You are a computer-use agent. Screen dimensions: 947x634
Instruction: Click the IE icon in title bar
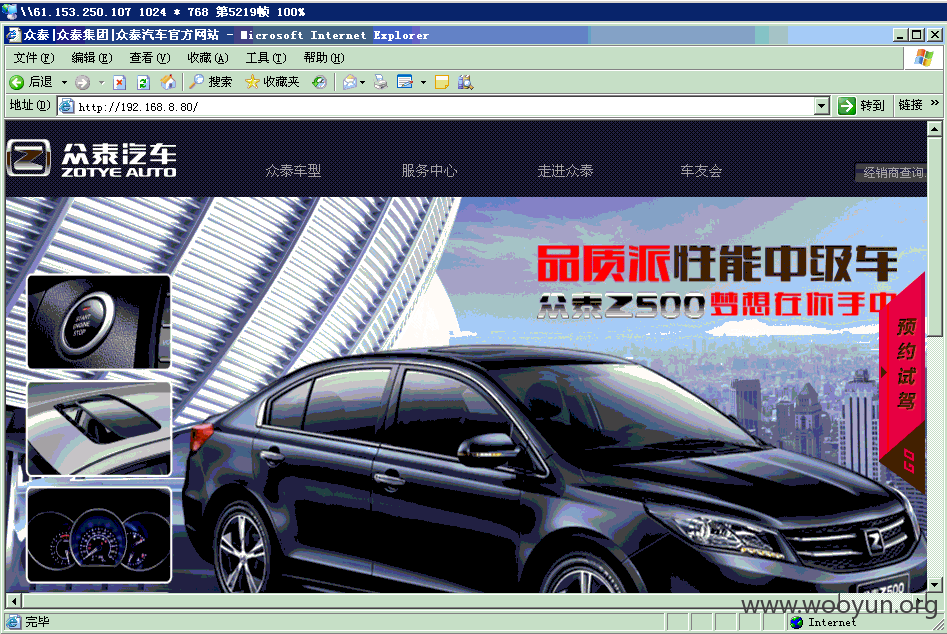click(x=13, y=35)
